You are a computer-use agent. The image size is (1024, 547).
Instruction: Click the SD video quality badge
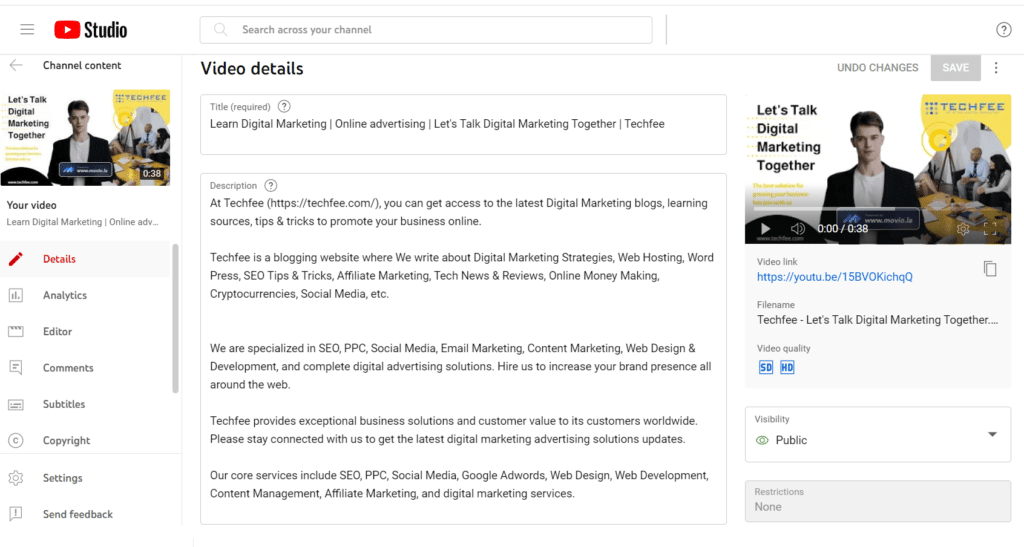[x=766, y=367]
